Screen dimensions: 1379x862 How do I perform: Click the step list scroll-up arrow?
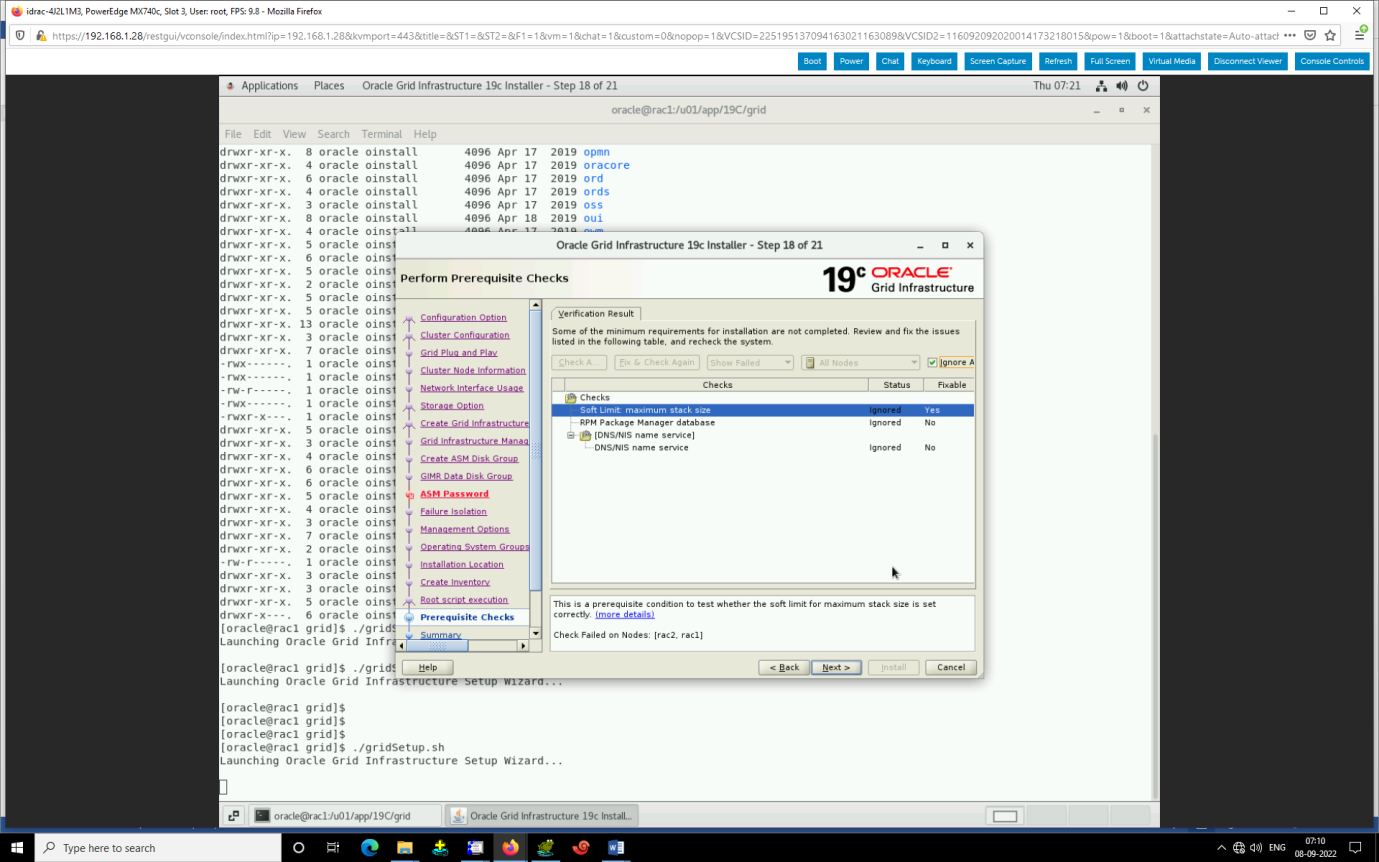[x=536, y=305]
